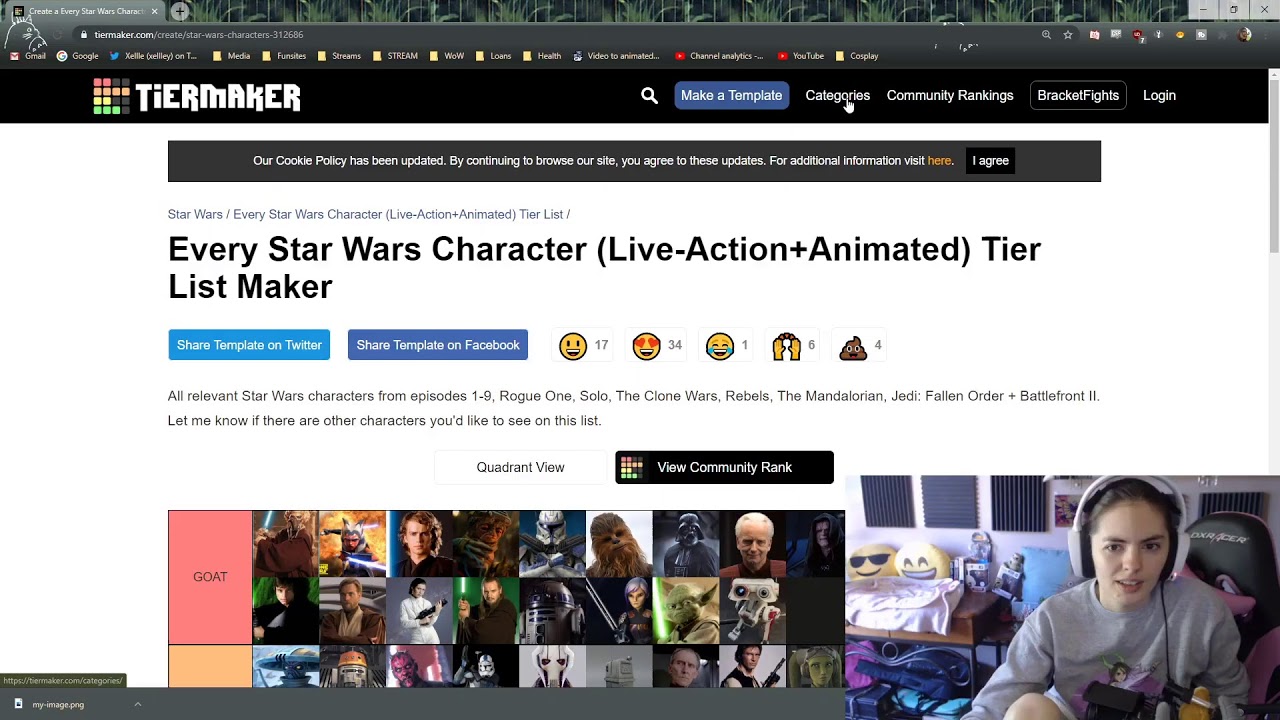Open the Google bookmark
The image size is (1280, 720).
point(78,56)
